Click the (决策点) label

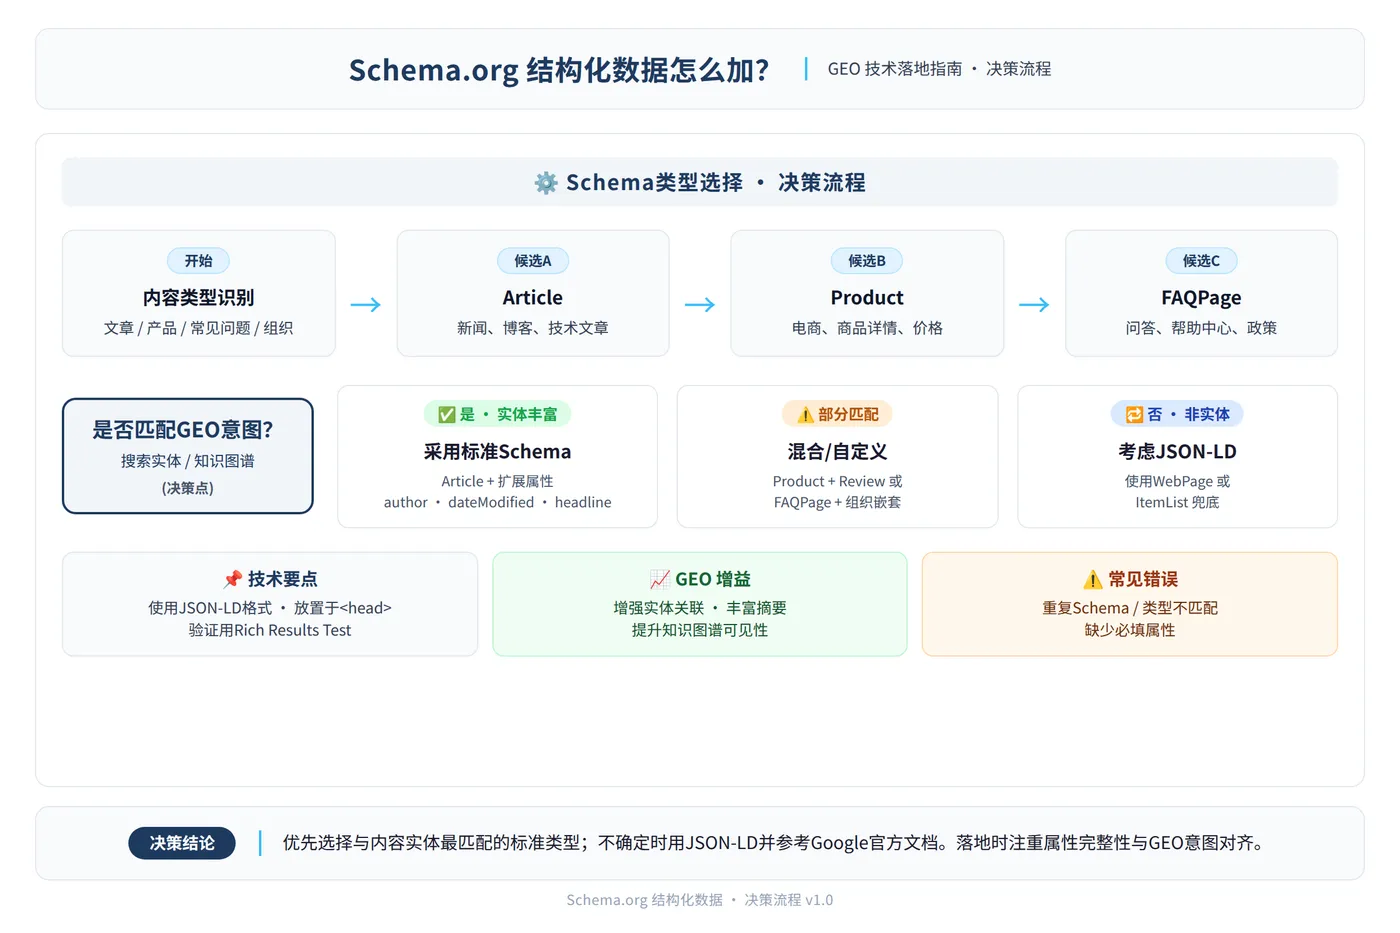tap(188, 488)
